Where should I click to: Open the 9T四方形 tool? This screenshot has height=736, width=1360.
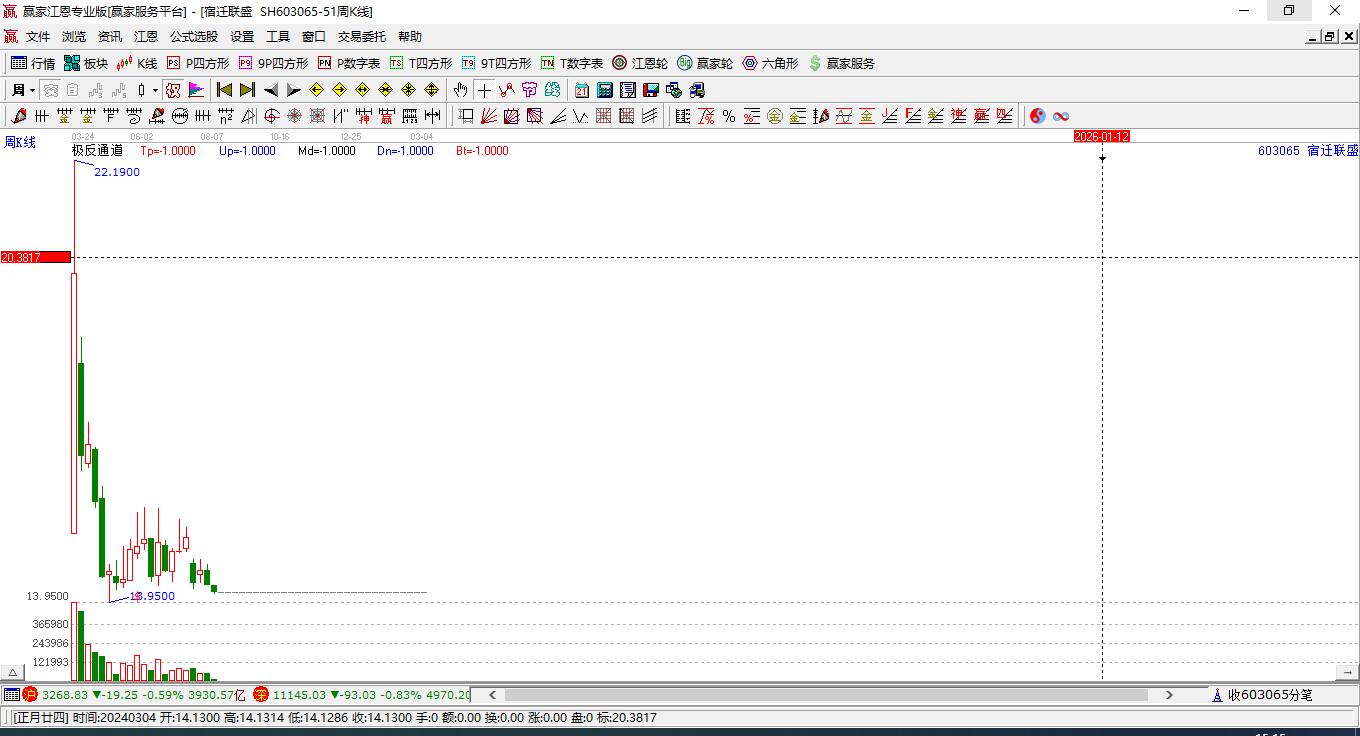496,63
